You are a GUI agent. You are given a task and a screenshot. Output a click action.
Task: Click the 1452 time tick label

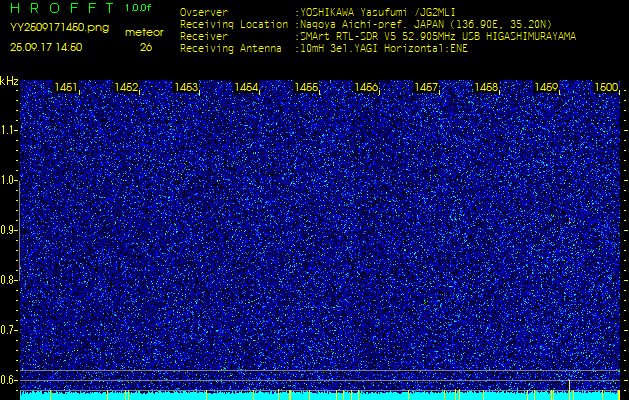(x=126, y=87)
